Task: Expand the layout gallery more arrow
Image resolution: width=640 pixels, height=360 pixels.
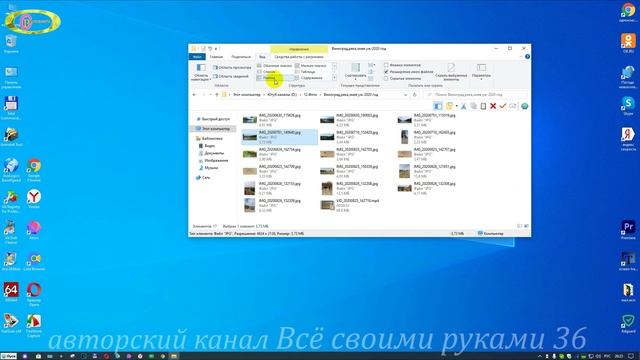Action: (334, 78)
